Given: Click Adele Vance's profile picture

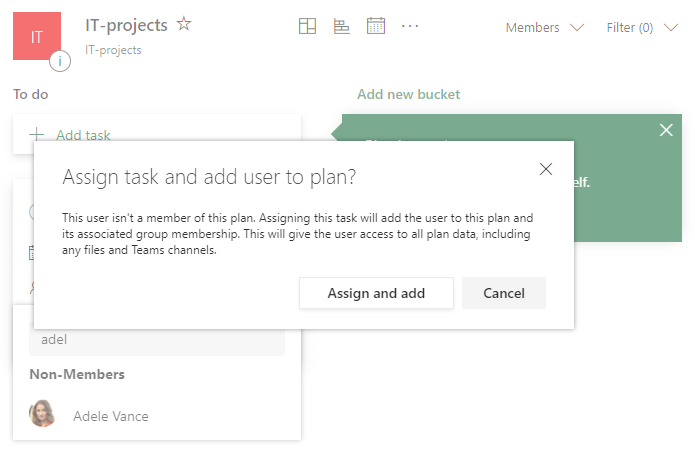Looking at the screenshot, I should pyautogui.click(x=42, y=415).
